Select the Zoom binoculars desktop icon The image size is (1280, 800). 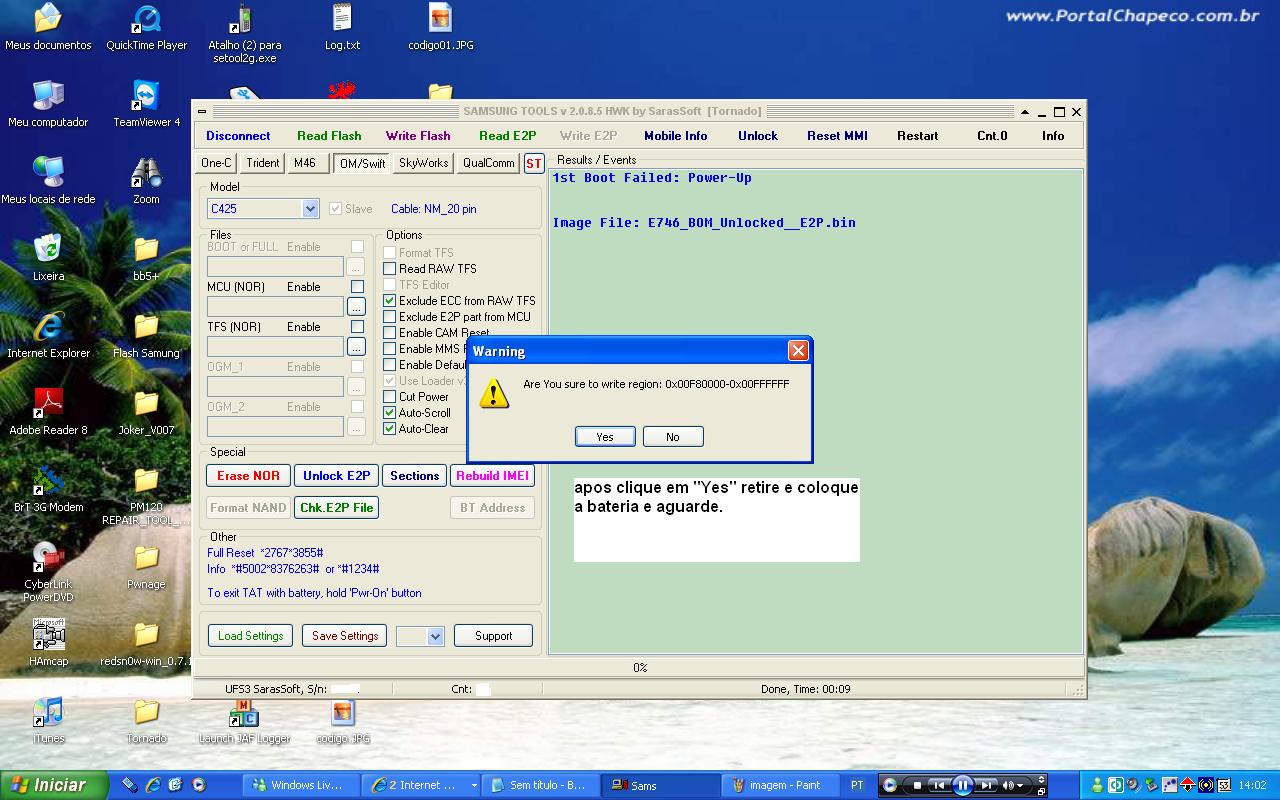[x=146, y=181]
